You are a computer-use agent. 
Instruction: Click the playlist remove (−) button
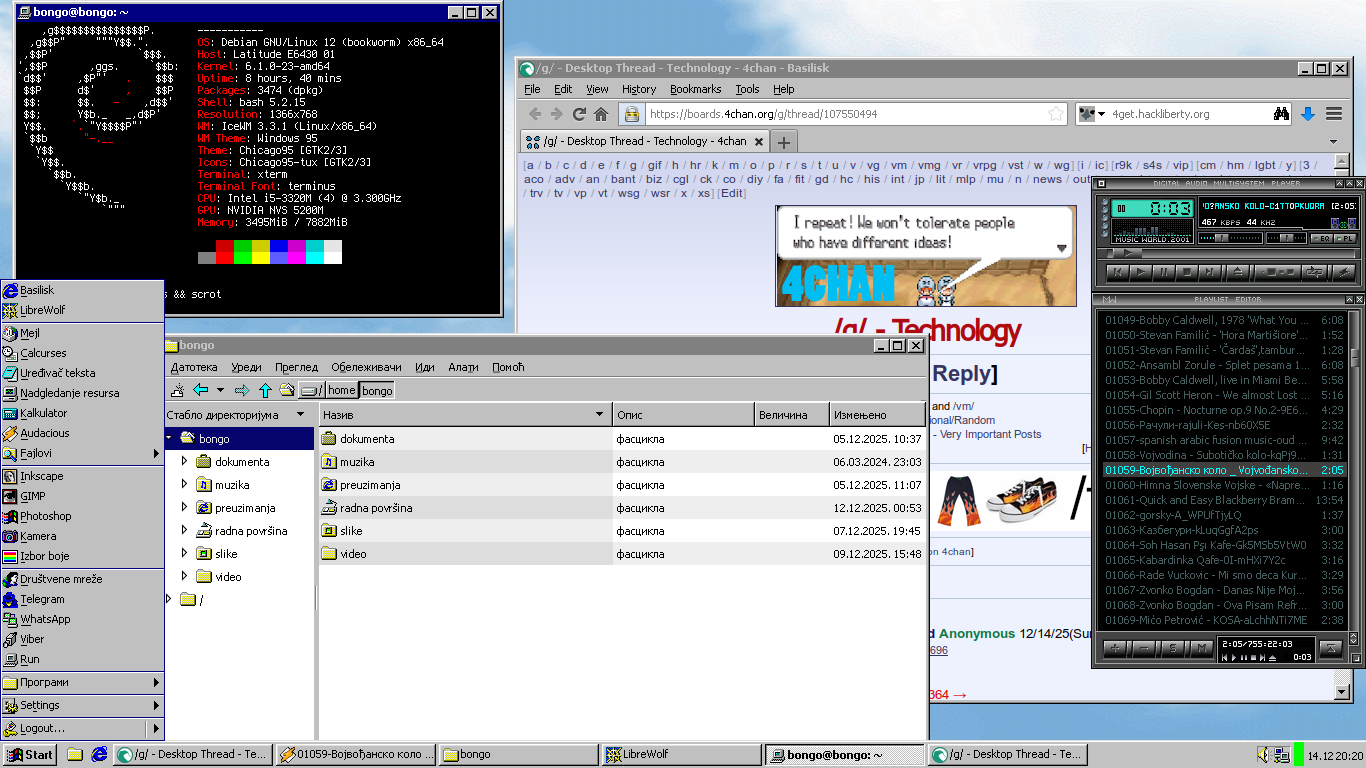coord(1144,648)
